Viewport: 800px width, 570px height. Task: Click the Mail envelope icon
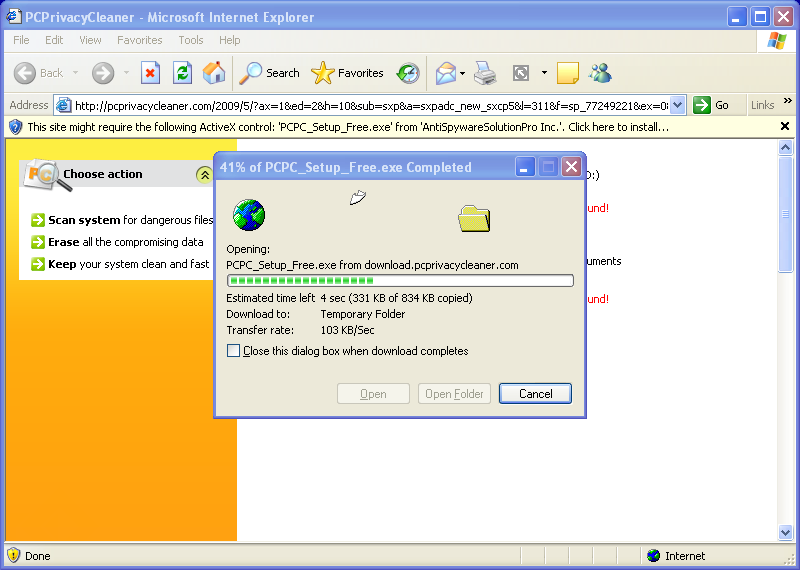tap(445, 73)
